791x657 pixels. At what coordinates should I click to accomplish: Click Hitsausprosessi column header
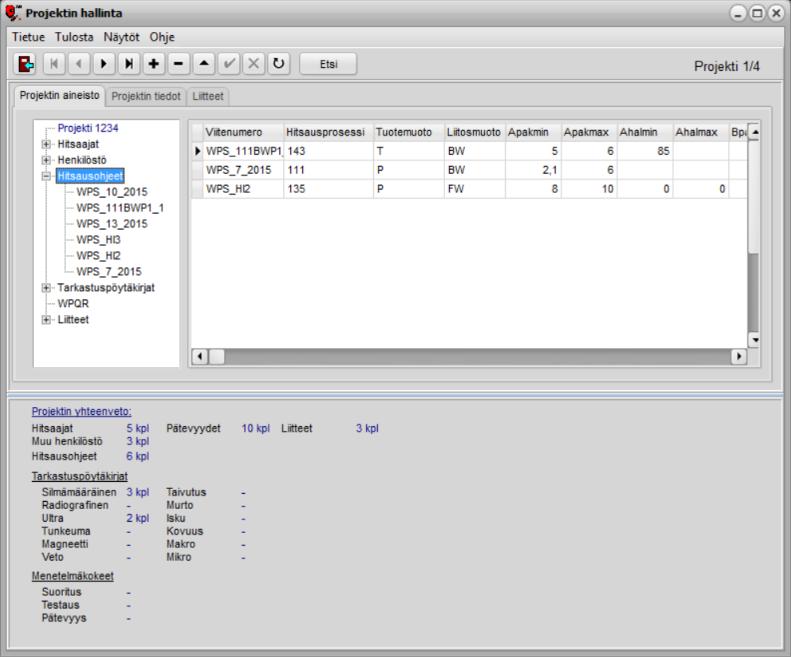tap(328, 132)
